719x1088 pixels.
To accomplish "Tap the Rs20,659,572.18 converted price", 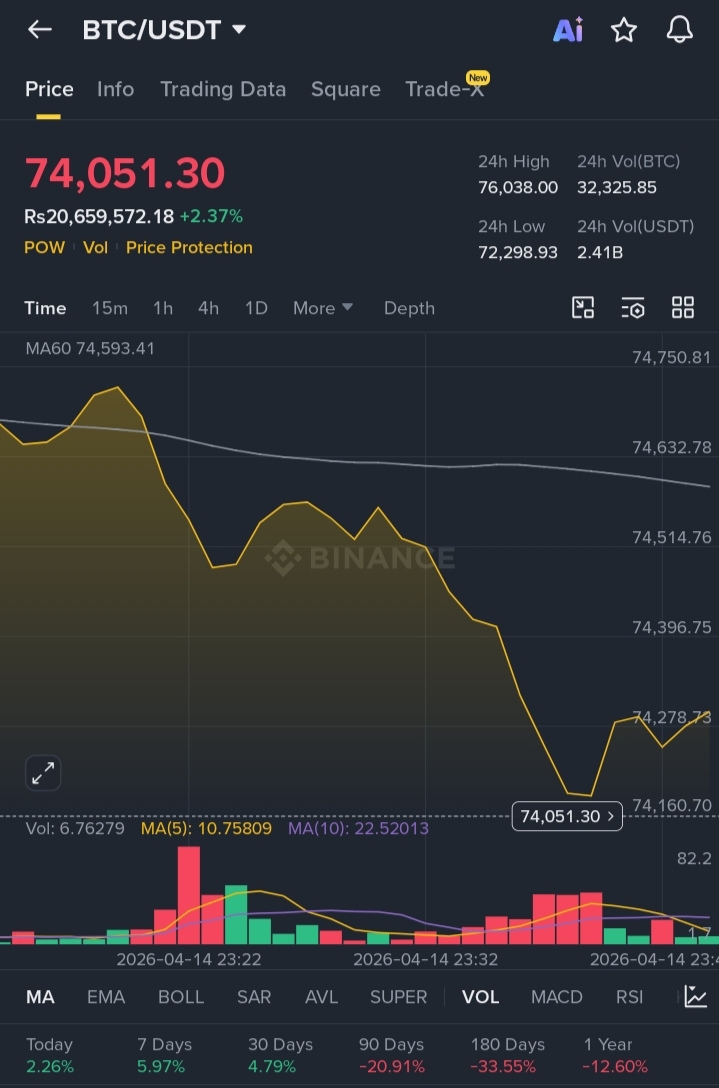I will click(x=99, y=216).
